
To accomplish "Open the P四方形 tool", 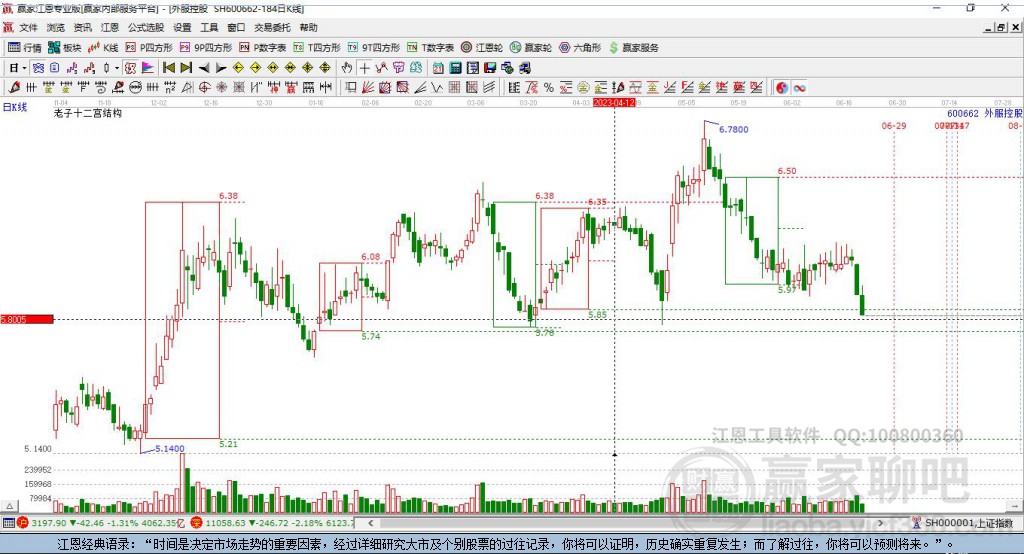I will point(149,48).
